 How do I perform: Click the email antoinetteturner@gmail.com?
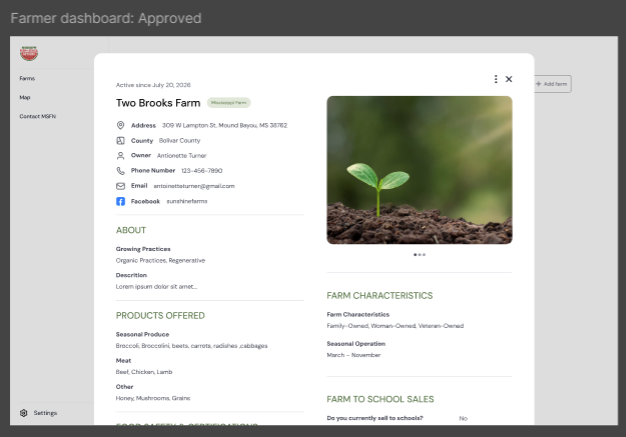coord(194,186)
